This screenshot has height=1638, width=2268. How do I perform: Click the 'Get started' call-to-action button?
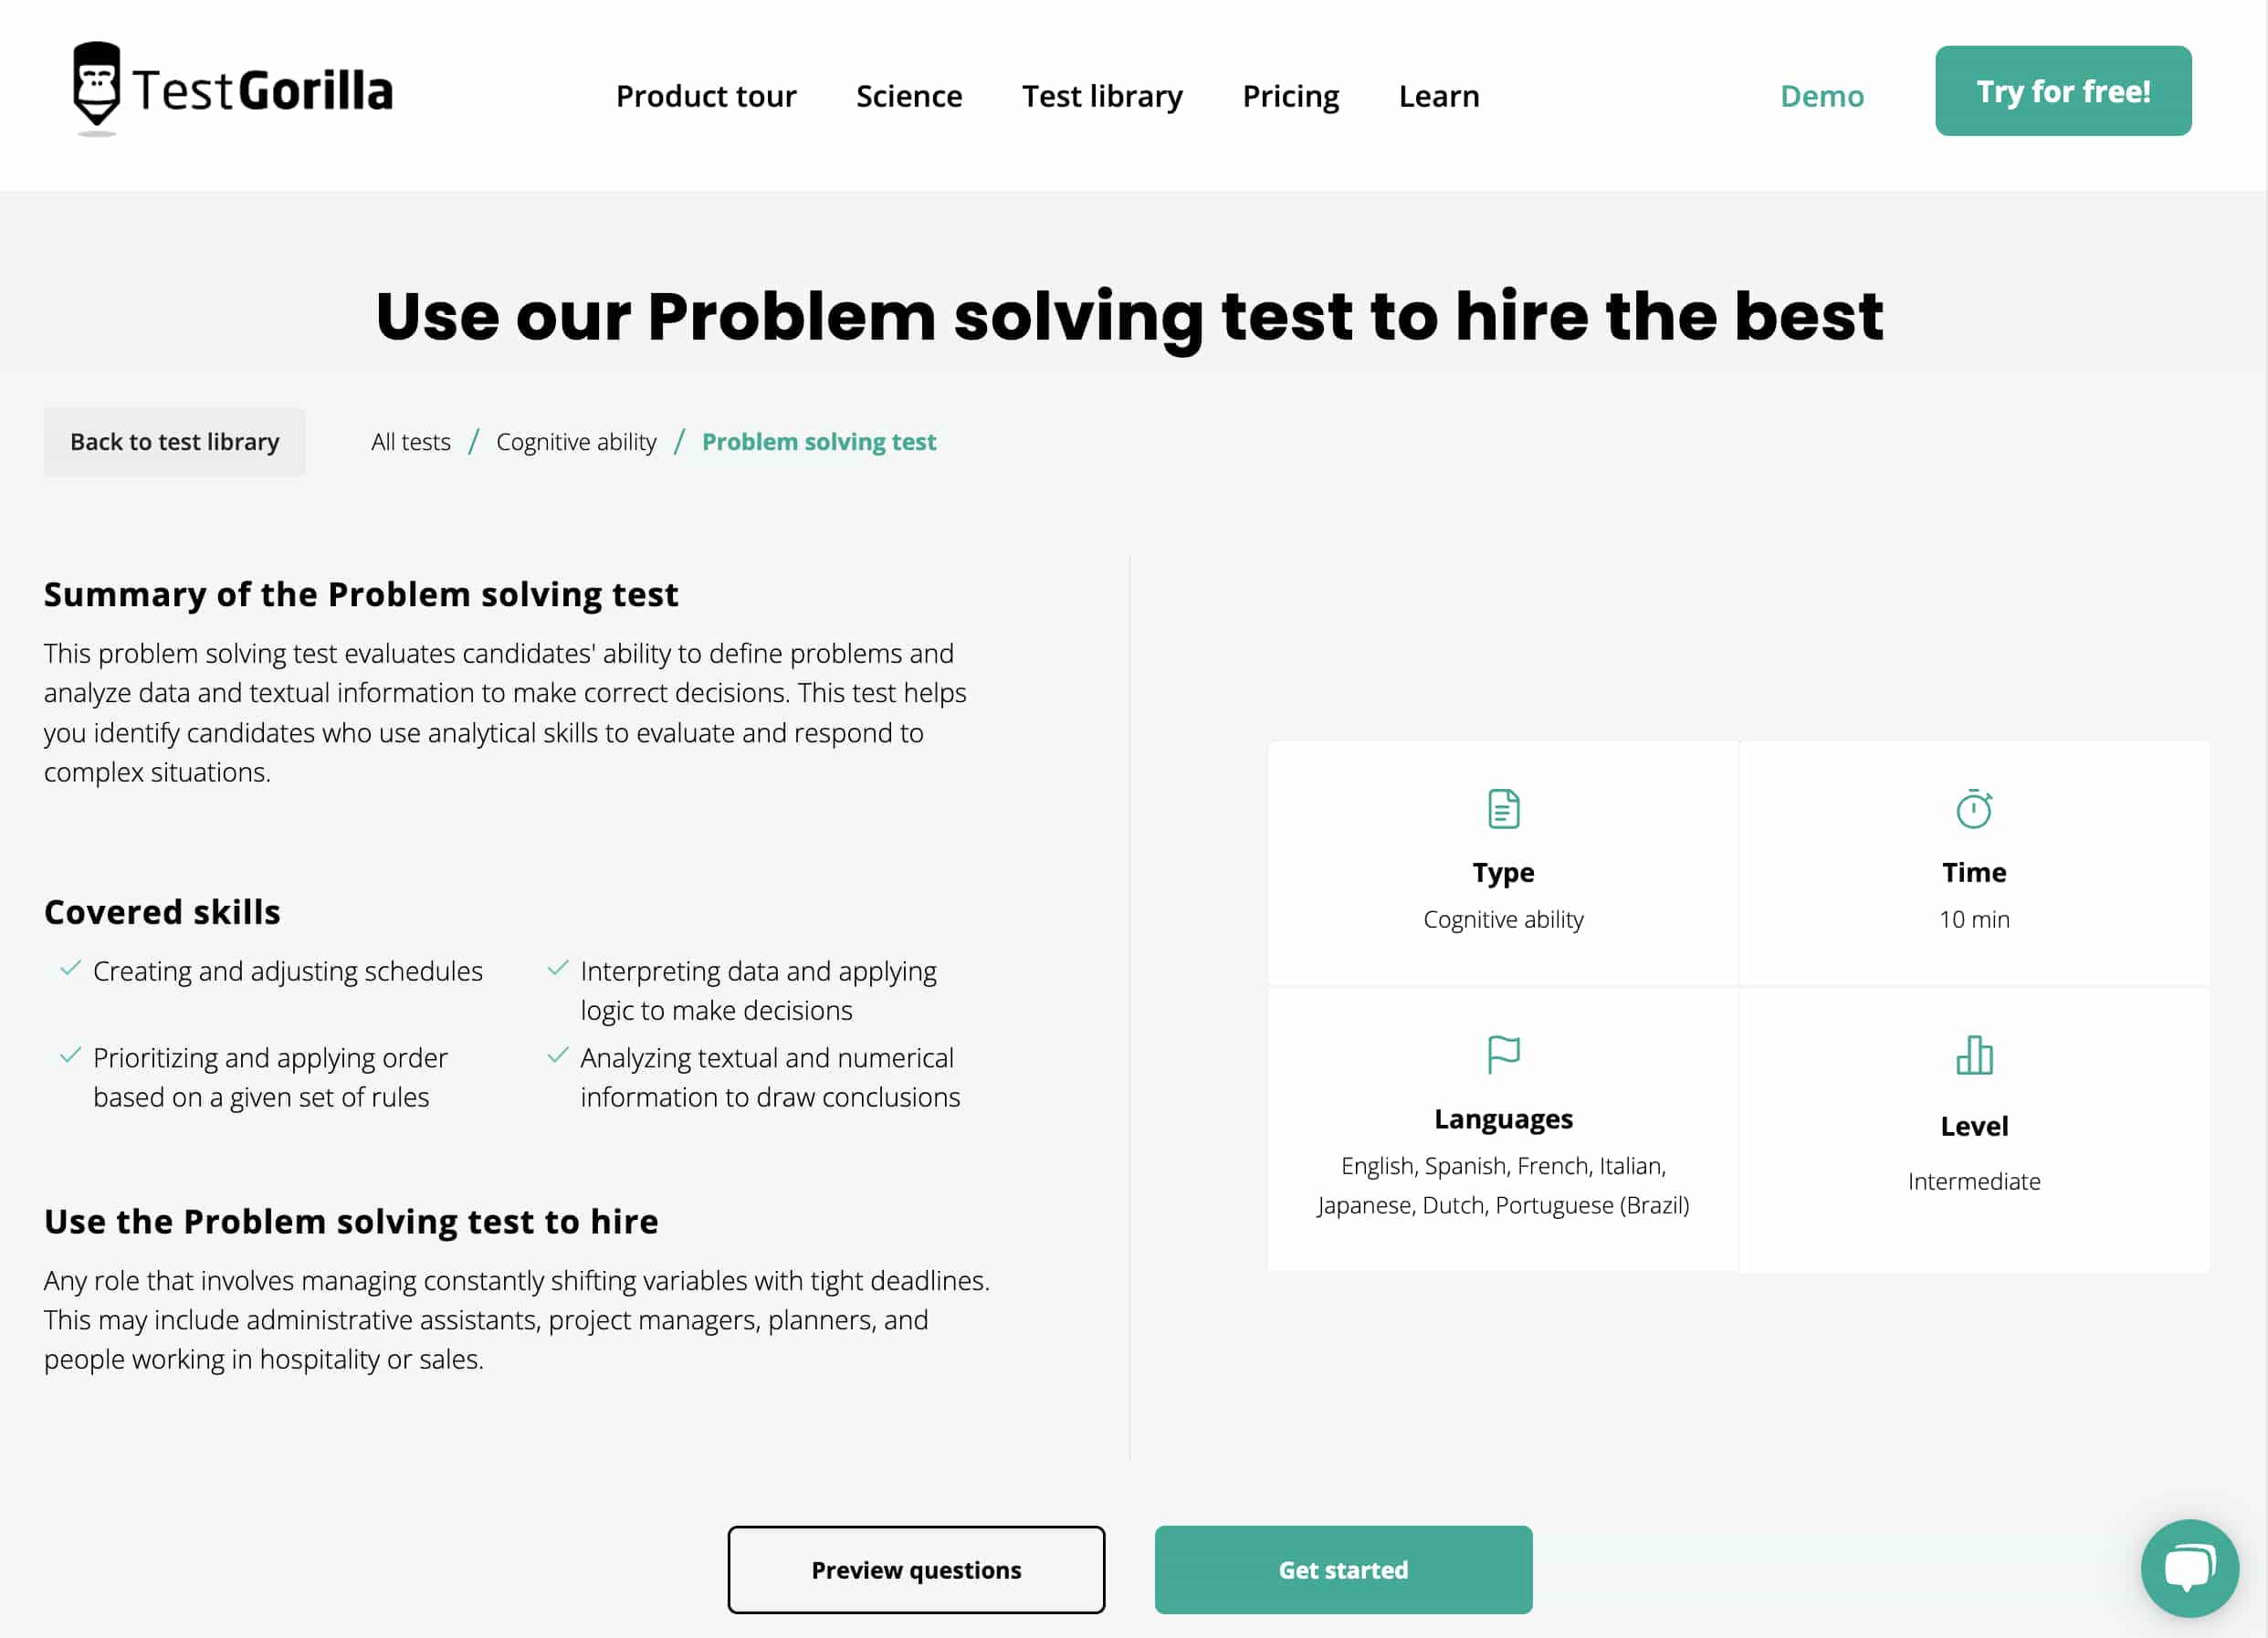pyautogui.click(x=1344, y=1570)
